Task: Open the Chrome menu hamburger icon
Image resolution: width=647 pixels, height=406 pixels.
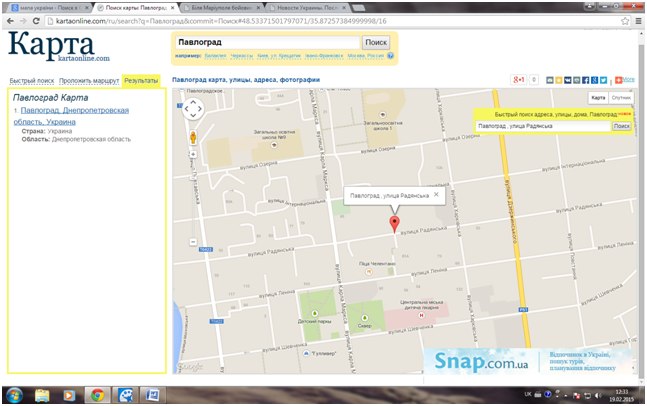Action: [x=639, y=21]
